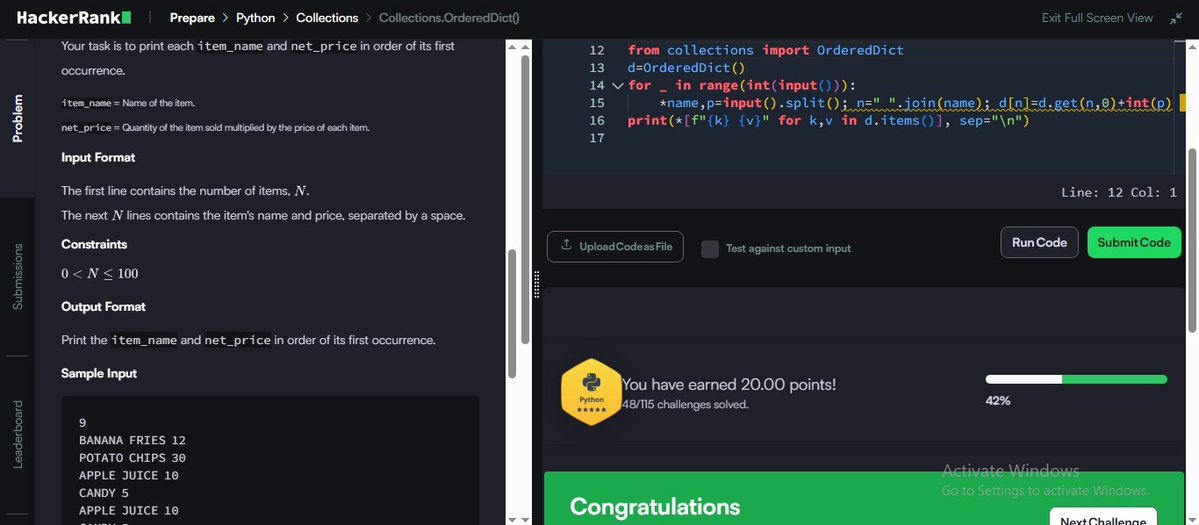
Task: Click the HackerRank logo
Action: (x=74, y=17)
